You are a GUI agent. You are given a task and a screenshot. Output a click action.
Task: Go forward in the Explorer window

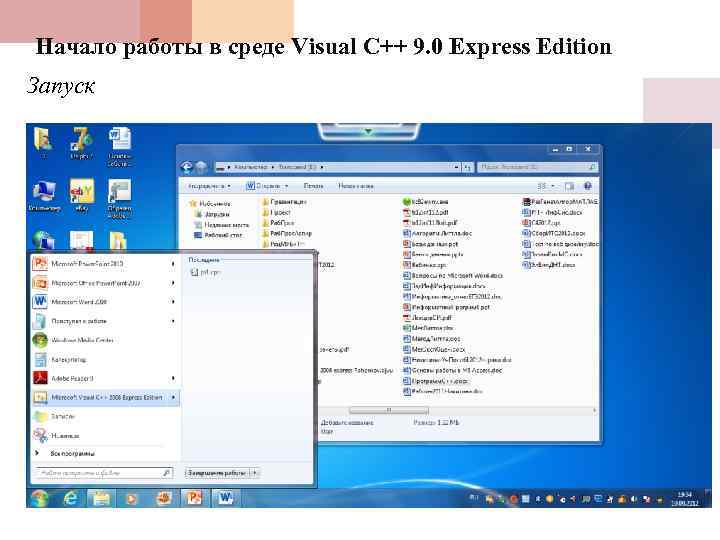tap(201, 168)
